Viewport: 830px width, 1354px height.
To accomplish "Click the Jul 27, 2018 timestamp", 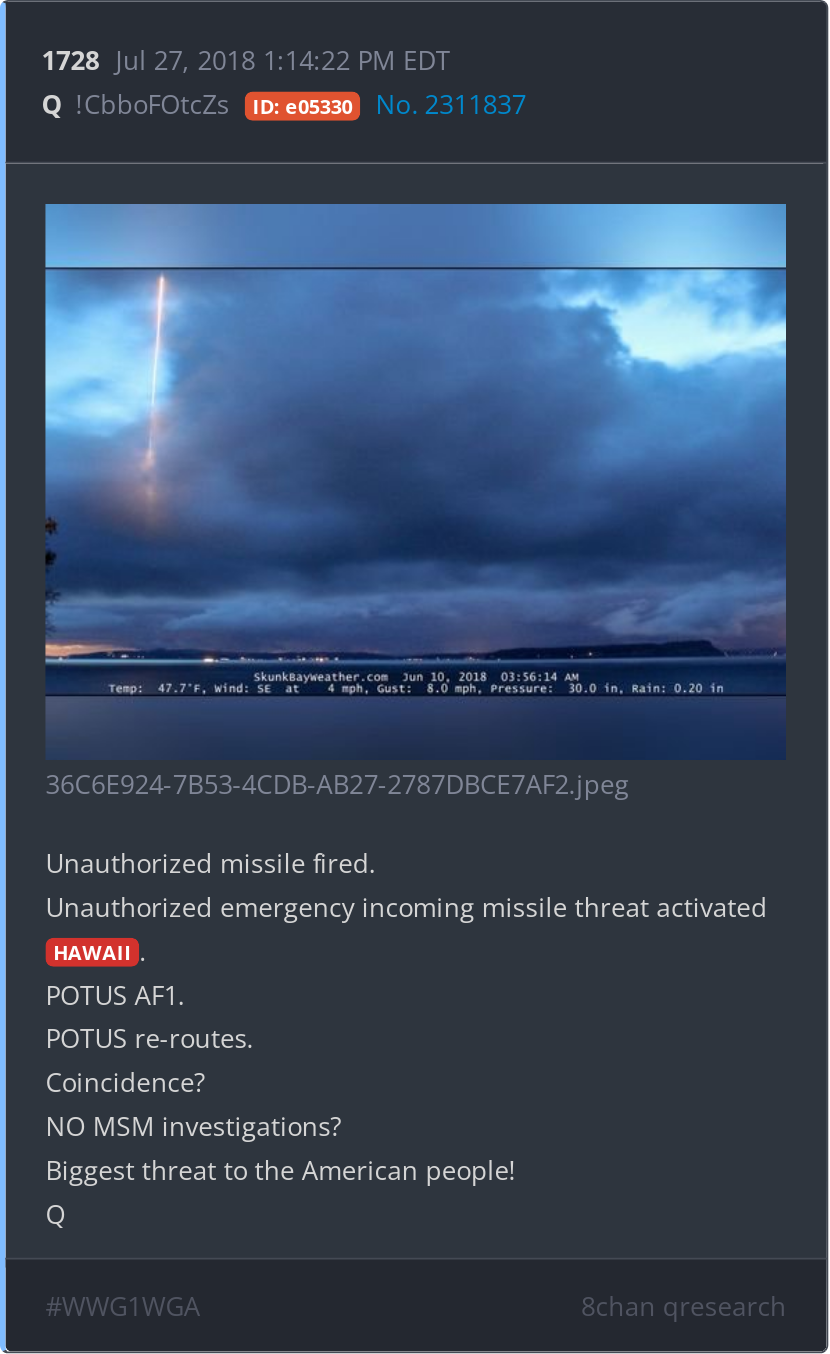I will pyautogui.click(x=282, y=61).
